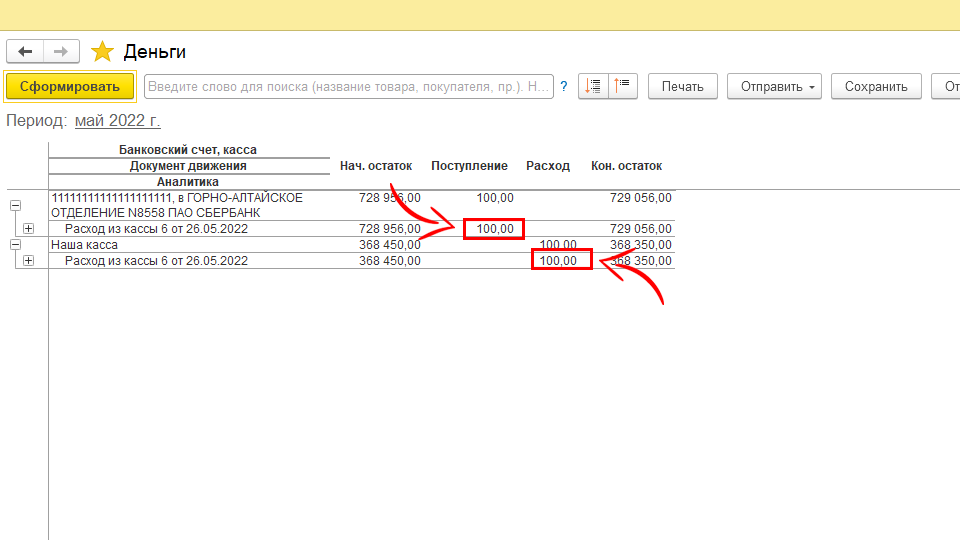
Task: Click the search help question mark
Action: coord(564,86)
